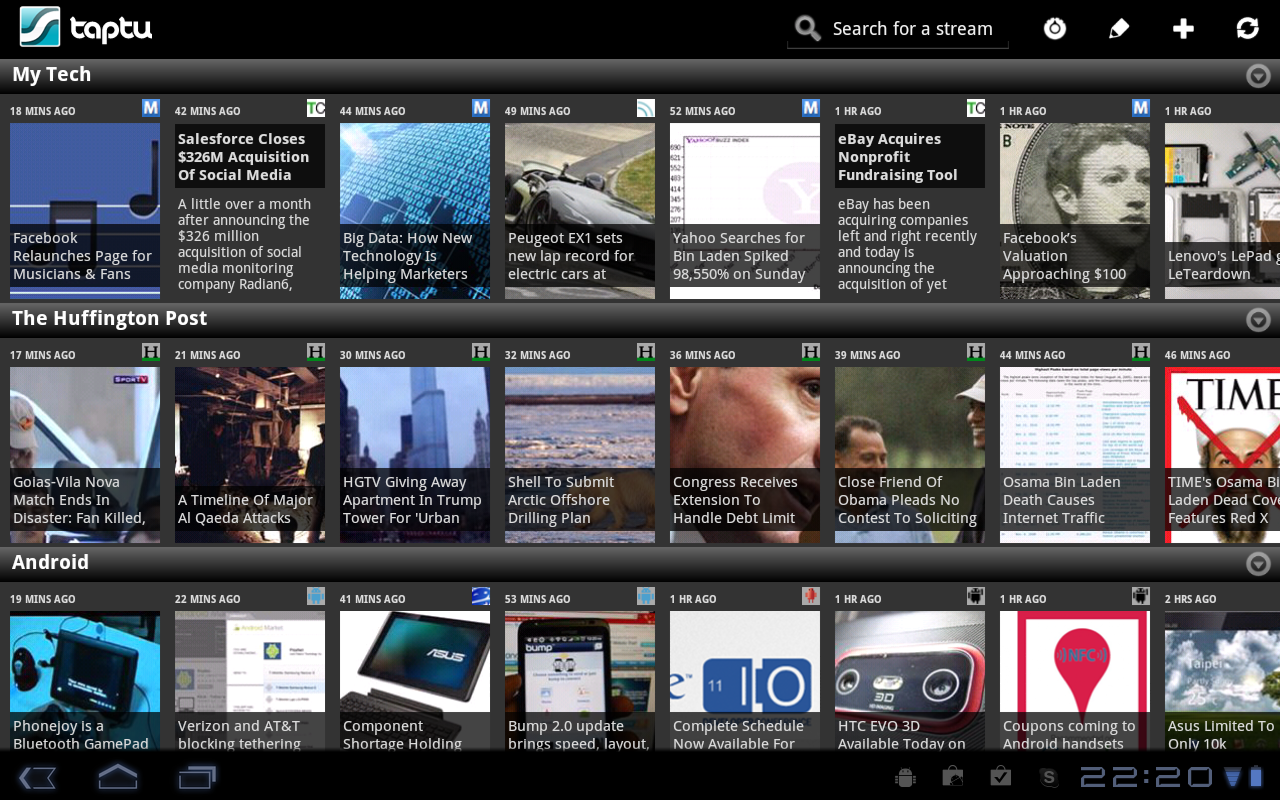Viewport: 1280px width, 800px height.
Task: Open Facebook Relaunches Page for Musicians thumbnail
Action: [85, 210]
